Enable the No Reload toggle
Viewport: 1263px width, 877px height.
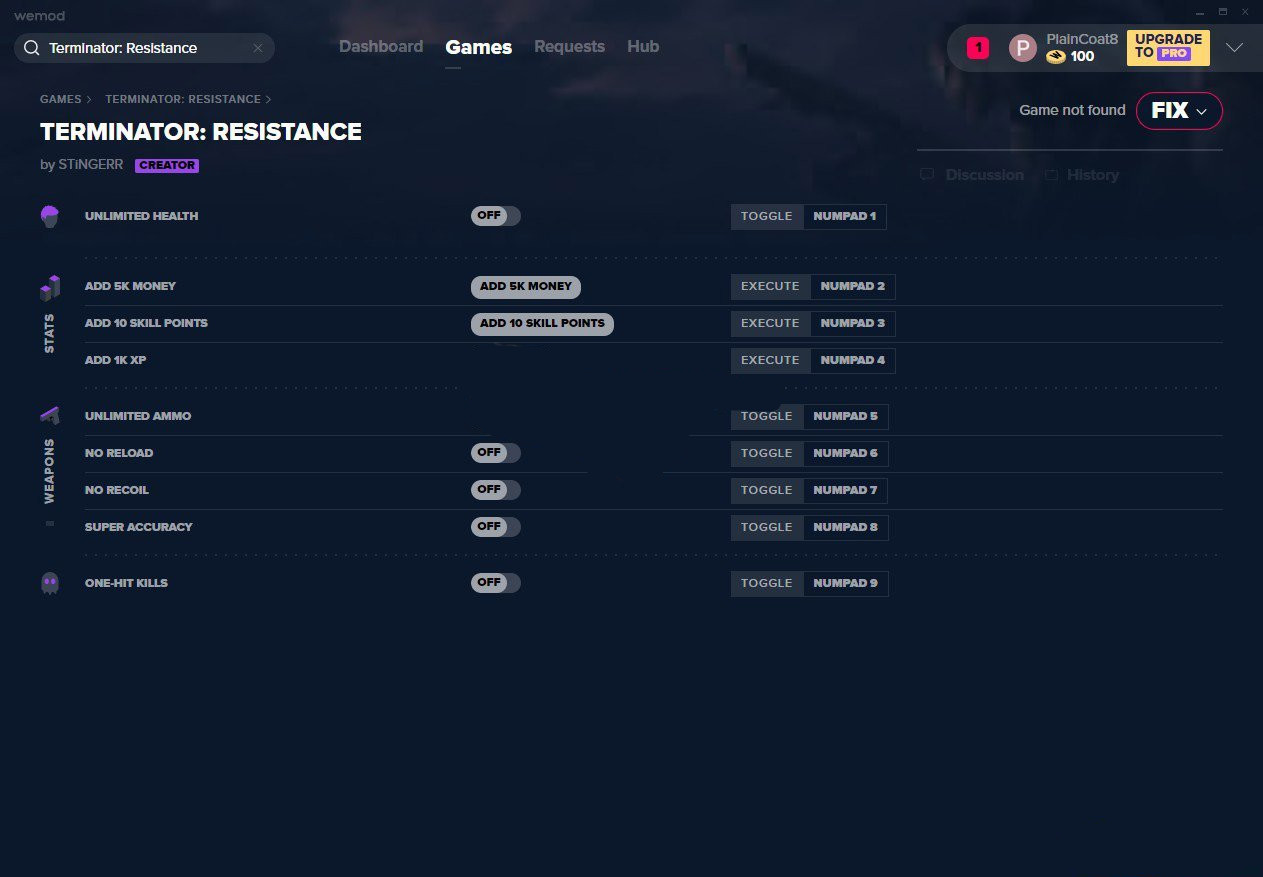496,453
